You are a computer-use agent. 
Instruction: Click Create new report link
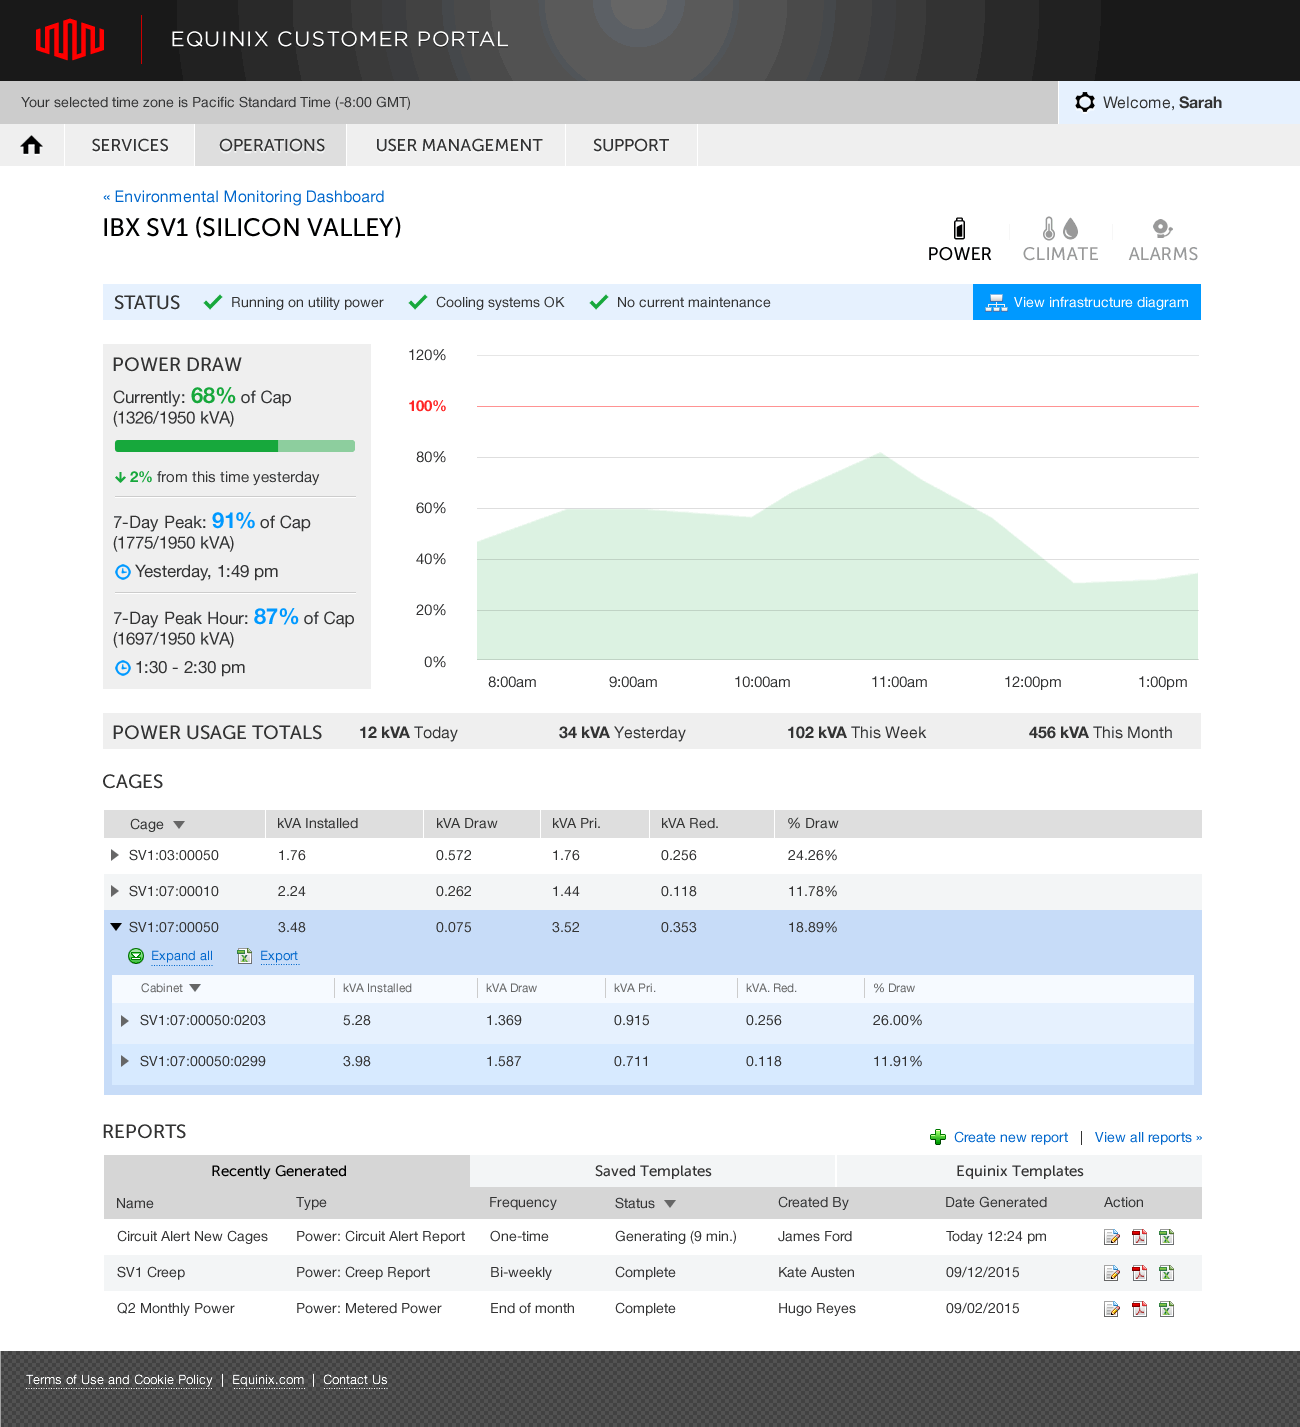[1011, 1137]
